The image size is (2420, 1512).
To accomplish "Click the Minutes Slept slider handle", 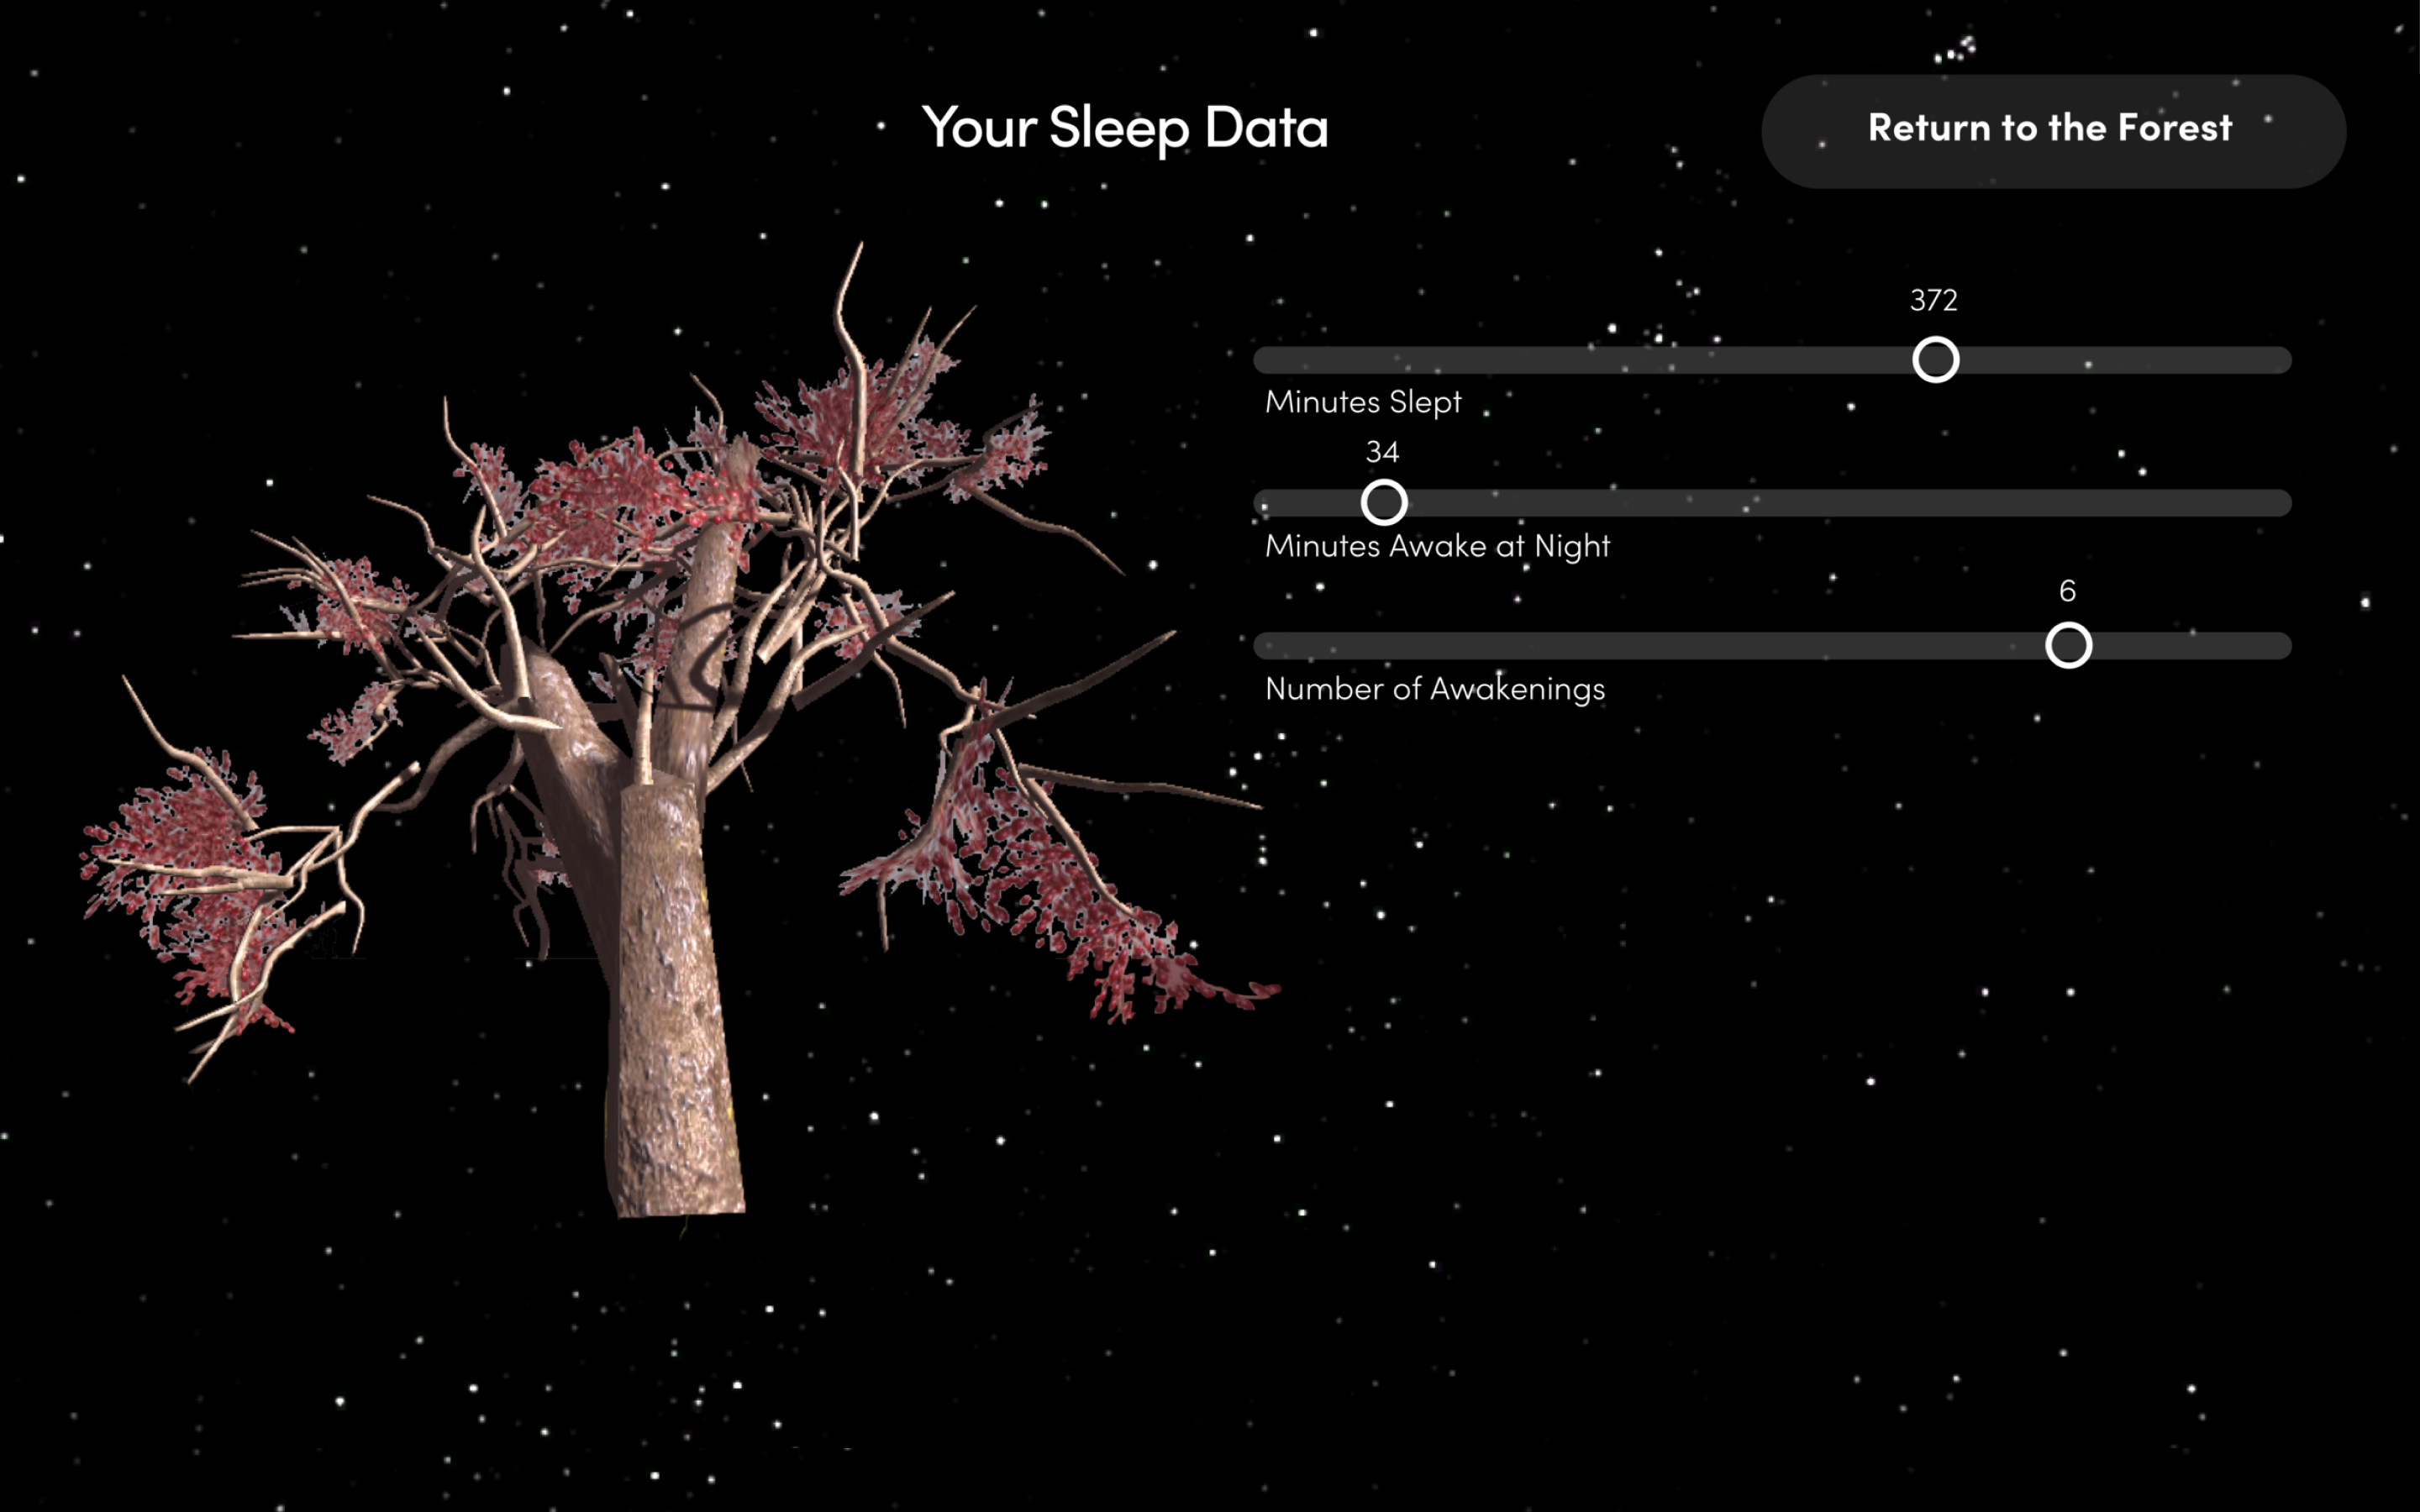I will pos(1935,360).
